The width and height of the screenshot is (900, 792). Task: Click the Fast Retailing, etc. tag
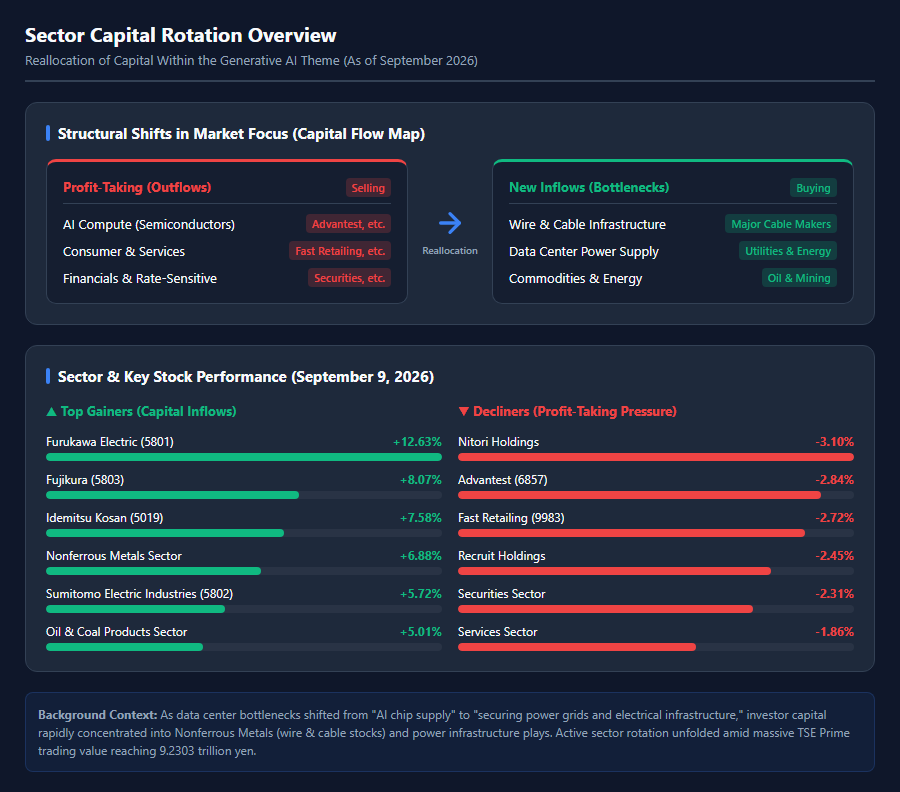(340, 251)
